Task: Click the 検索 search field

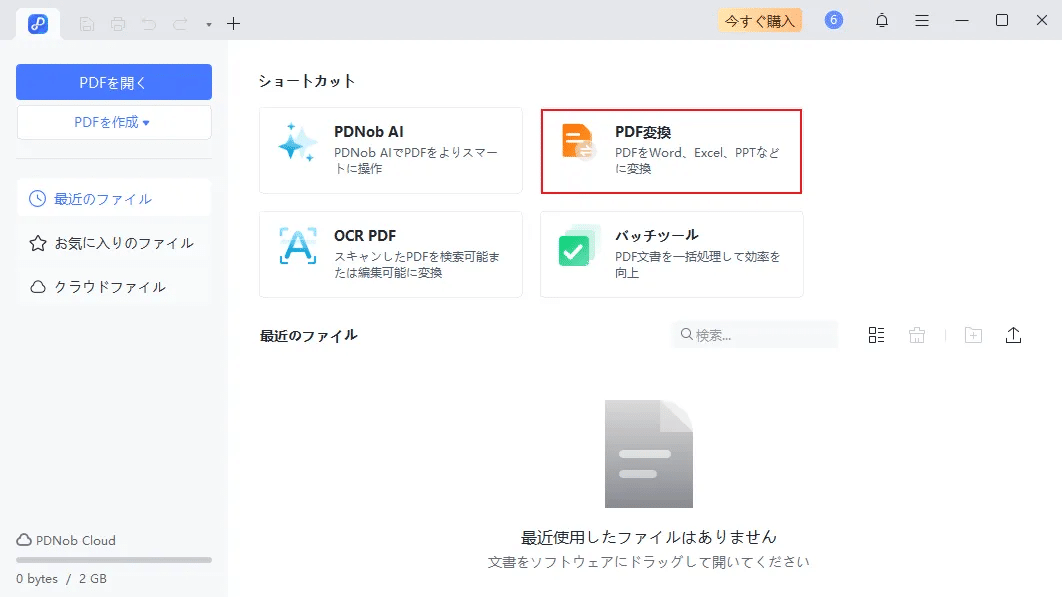Action: (x=755, y=335)
